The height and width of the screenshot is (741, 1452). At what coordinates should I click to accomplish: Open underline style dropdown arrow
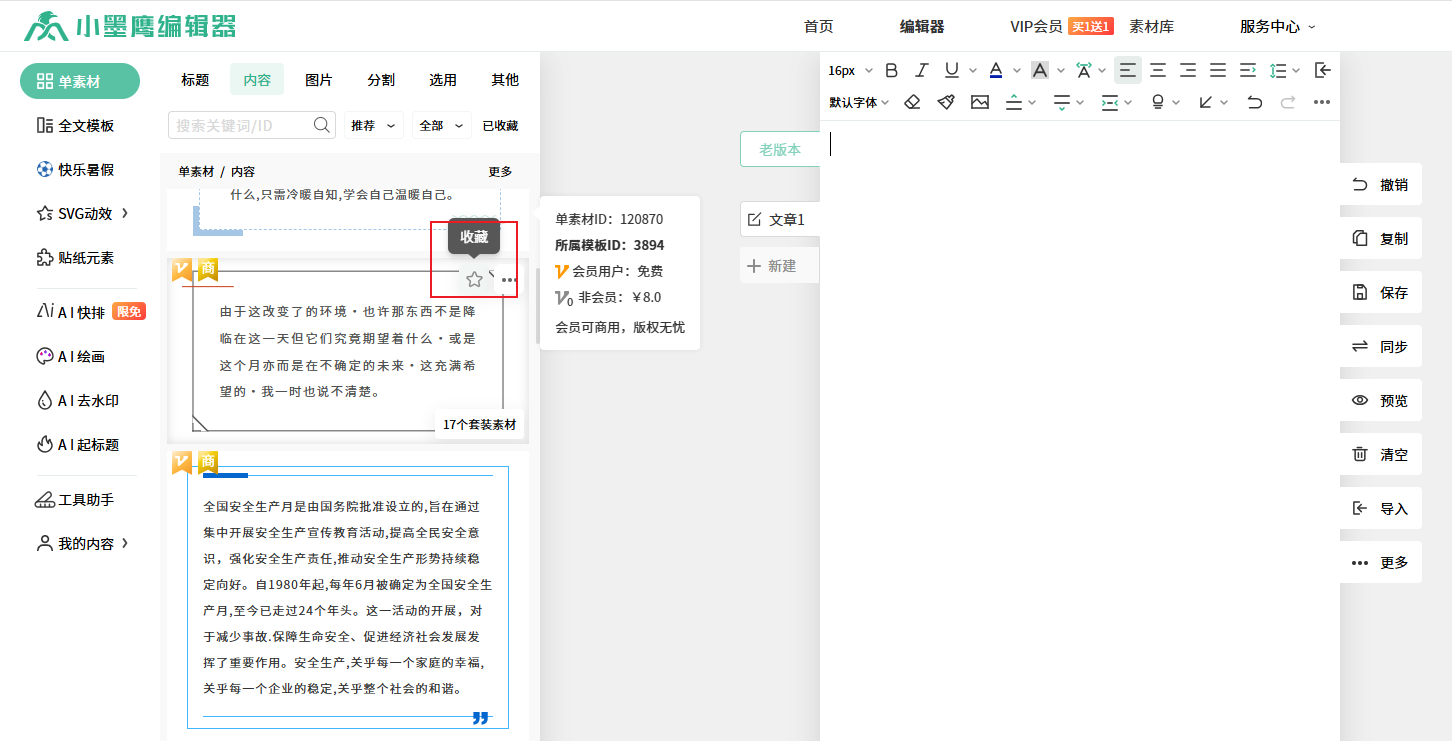(974, 71)
